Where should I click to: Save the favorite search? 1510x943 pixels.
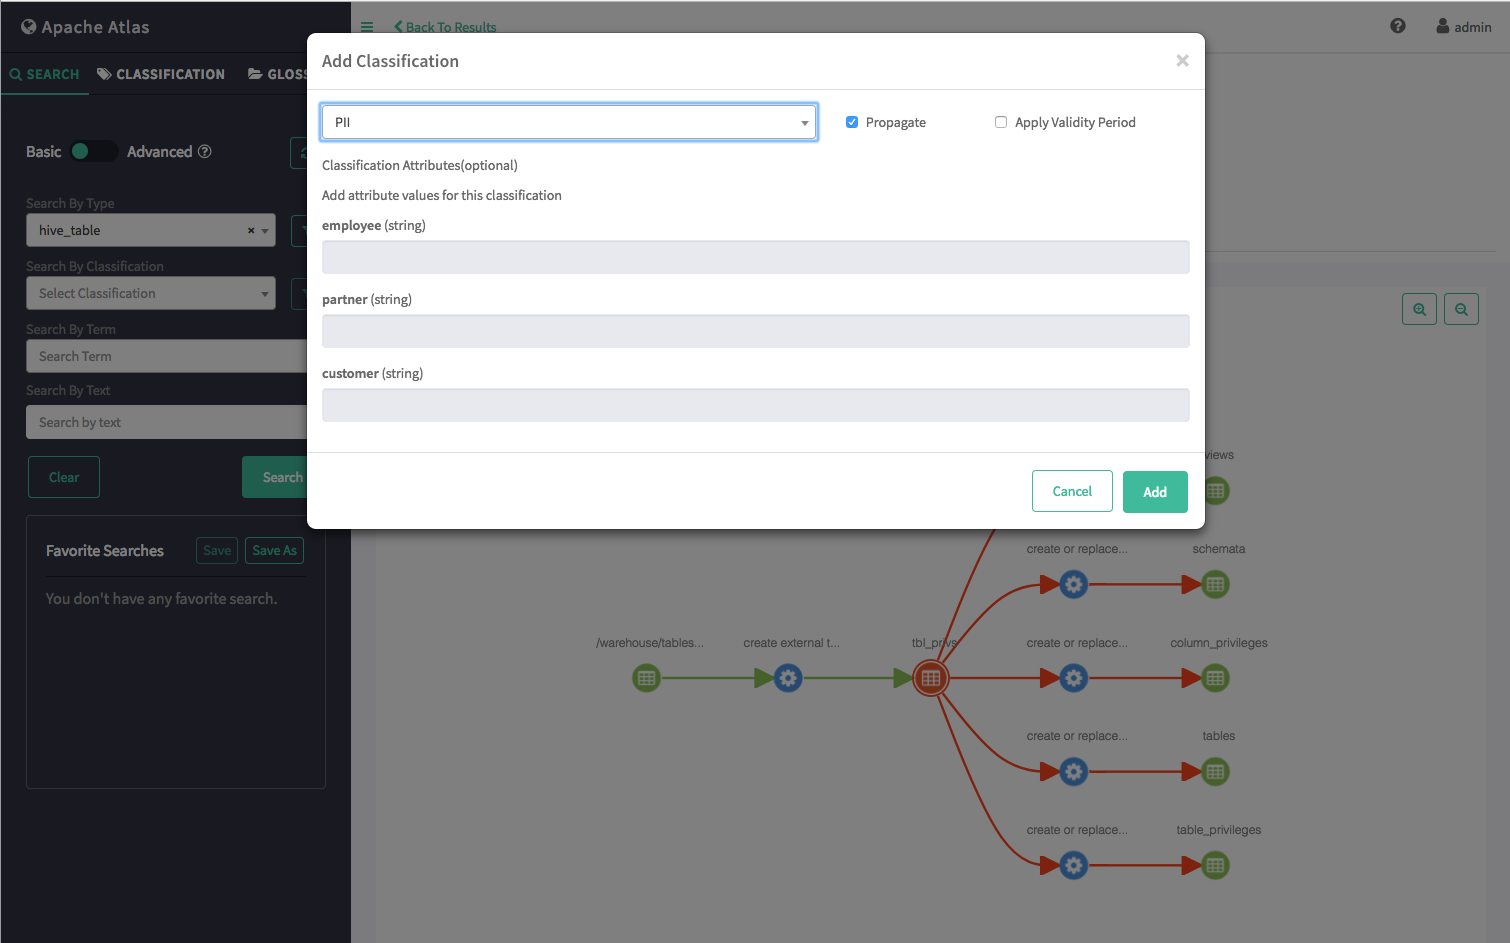click(x=217, y=550)
